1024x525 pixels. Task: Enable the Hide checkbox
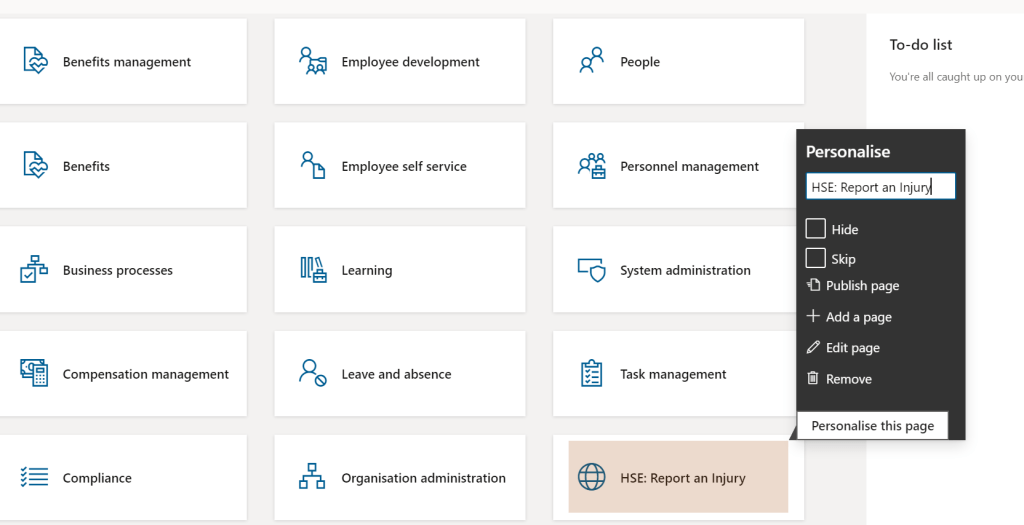point(815,229)
